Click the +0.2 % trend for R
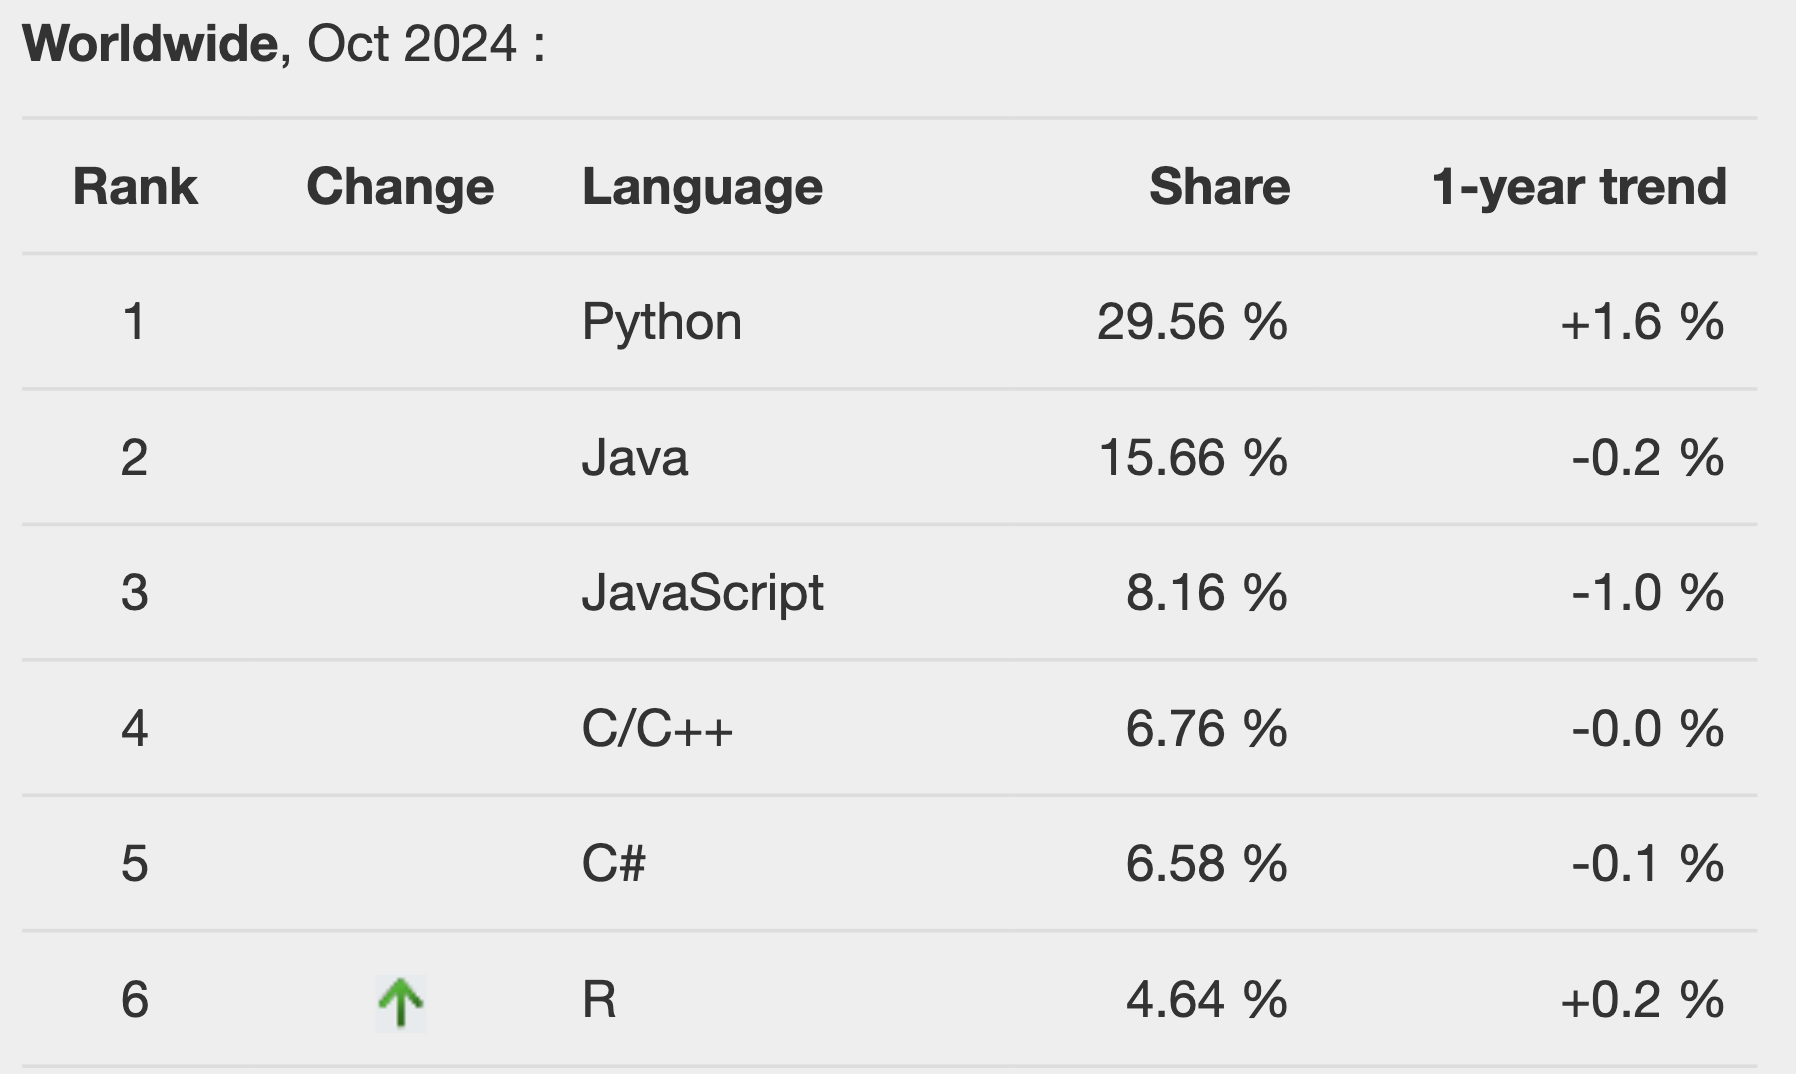 coord(1641,1000)
